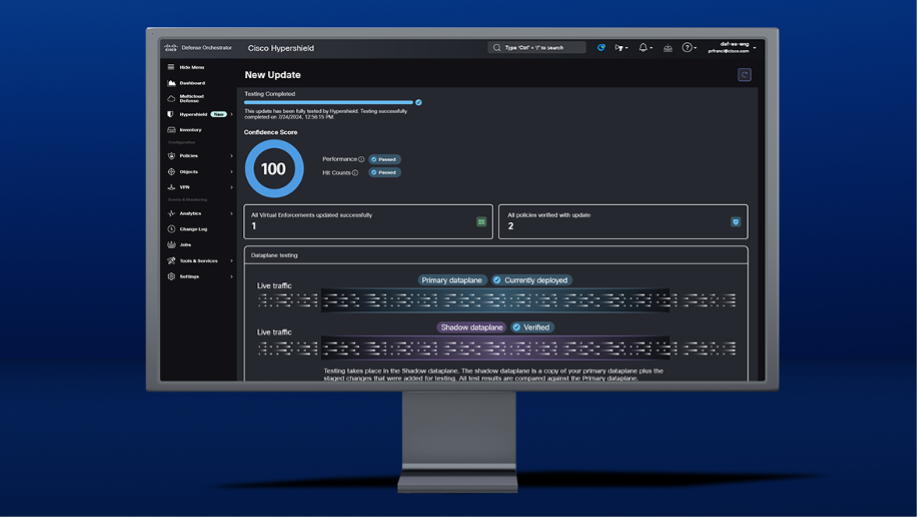Click the Primary dataplane chip
The image size is (920, 520).
452,281
